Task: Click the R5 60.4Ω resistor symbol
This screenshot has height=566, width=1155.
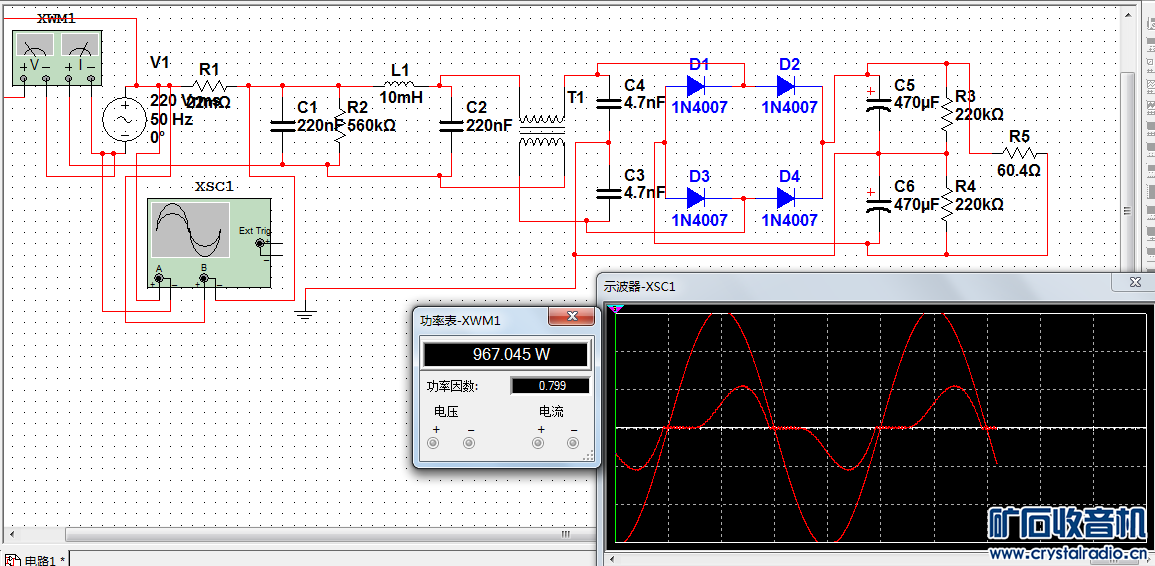Action: (x=1021, y=153)
